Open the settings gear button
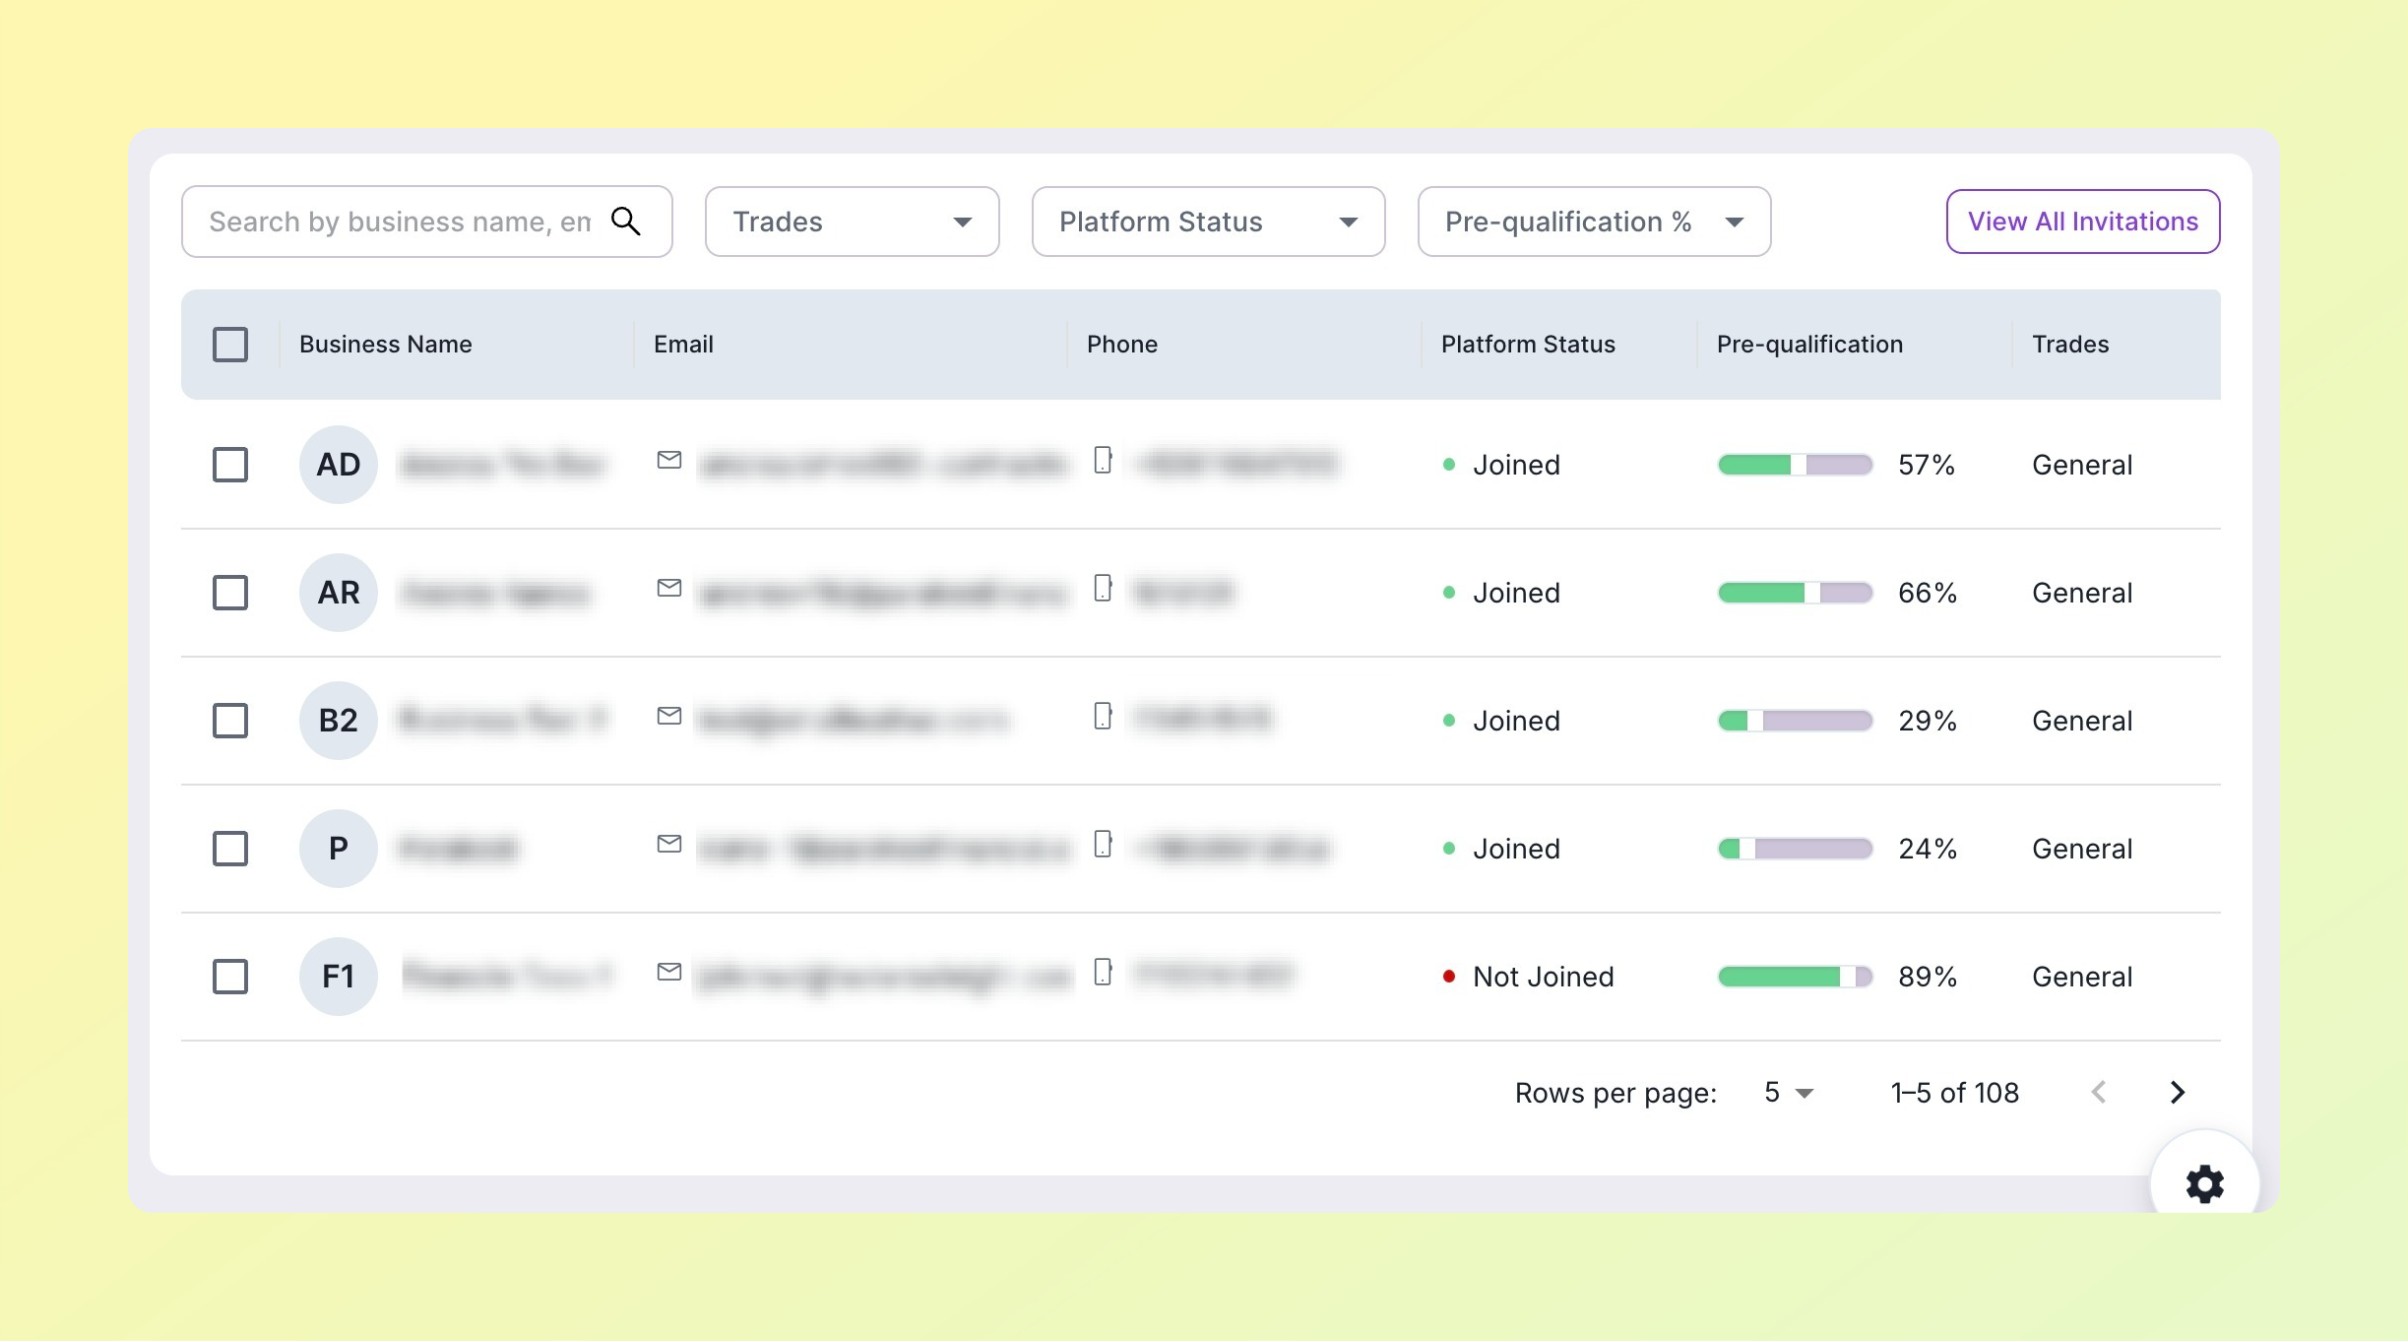Screen dimensions: 2408x1342 (x=2204, y=1184)
